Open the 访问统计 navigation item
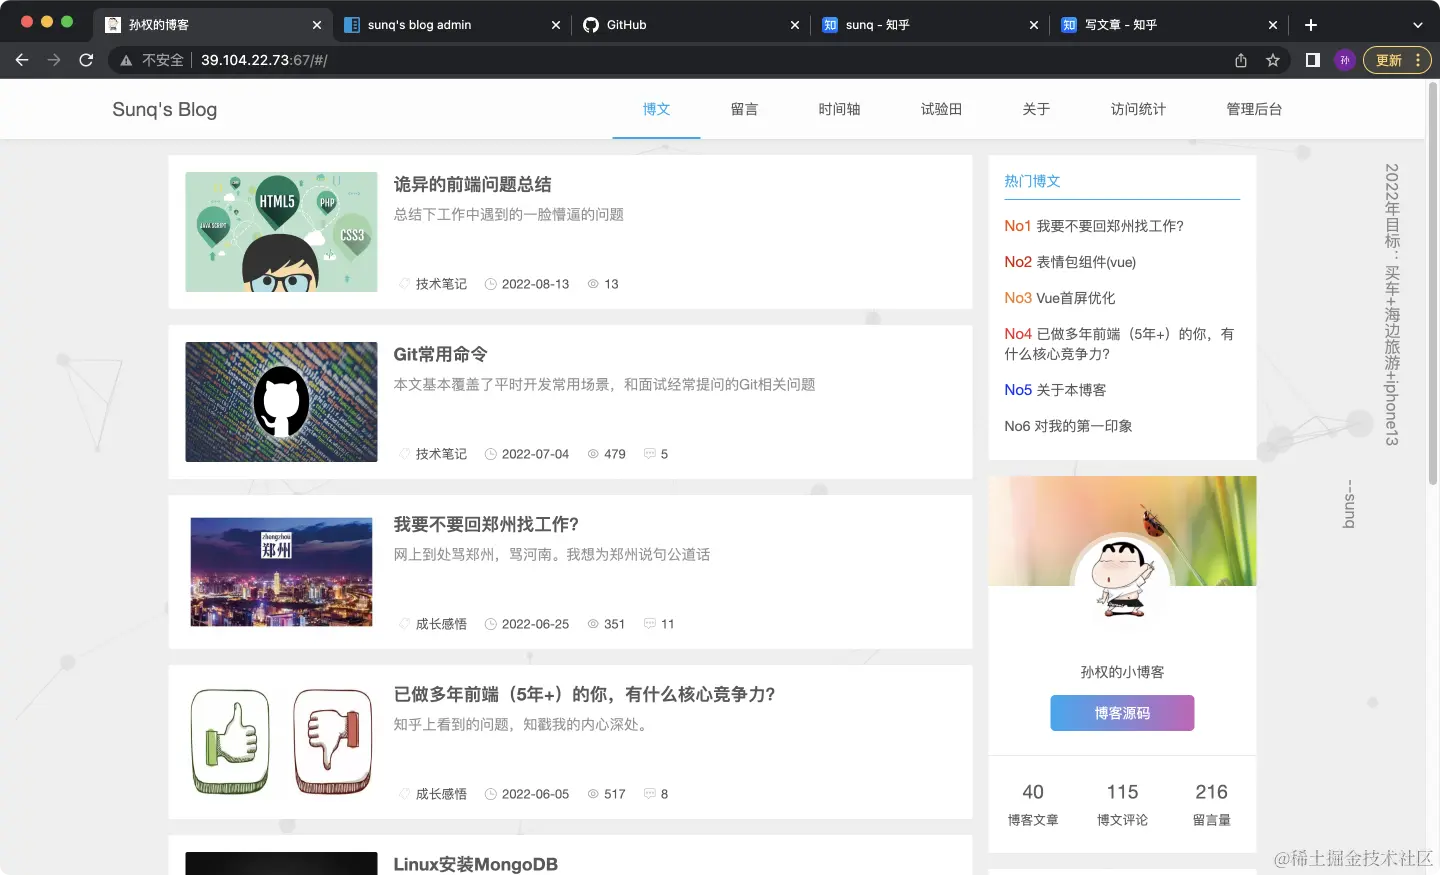Image resolution: width=1440 pixels, height=875 pixels. click(x=1138, y=109)
